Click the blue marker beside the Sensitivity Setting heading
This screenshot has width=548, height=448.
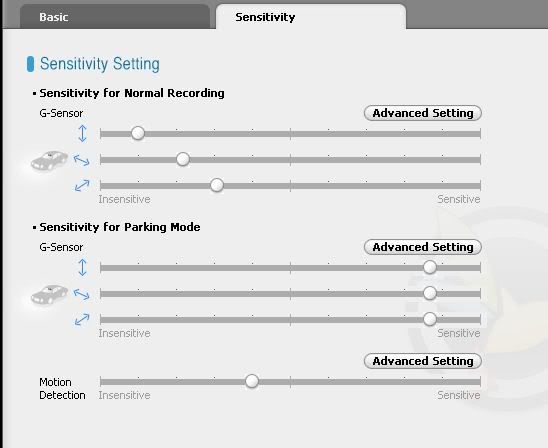[x=30, y=64]
